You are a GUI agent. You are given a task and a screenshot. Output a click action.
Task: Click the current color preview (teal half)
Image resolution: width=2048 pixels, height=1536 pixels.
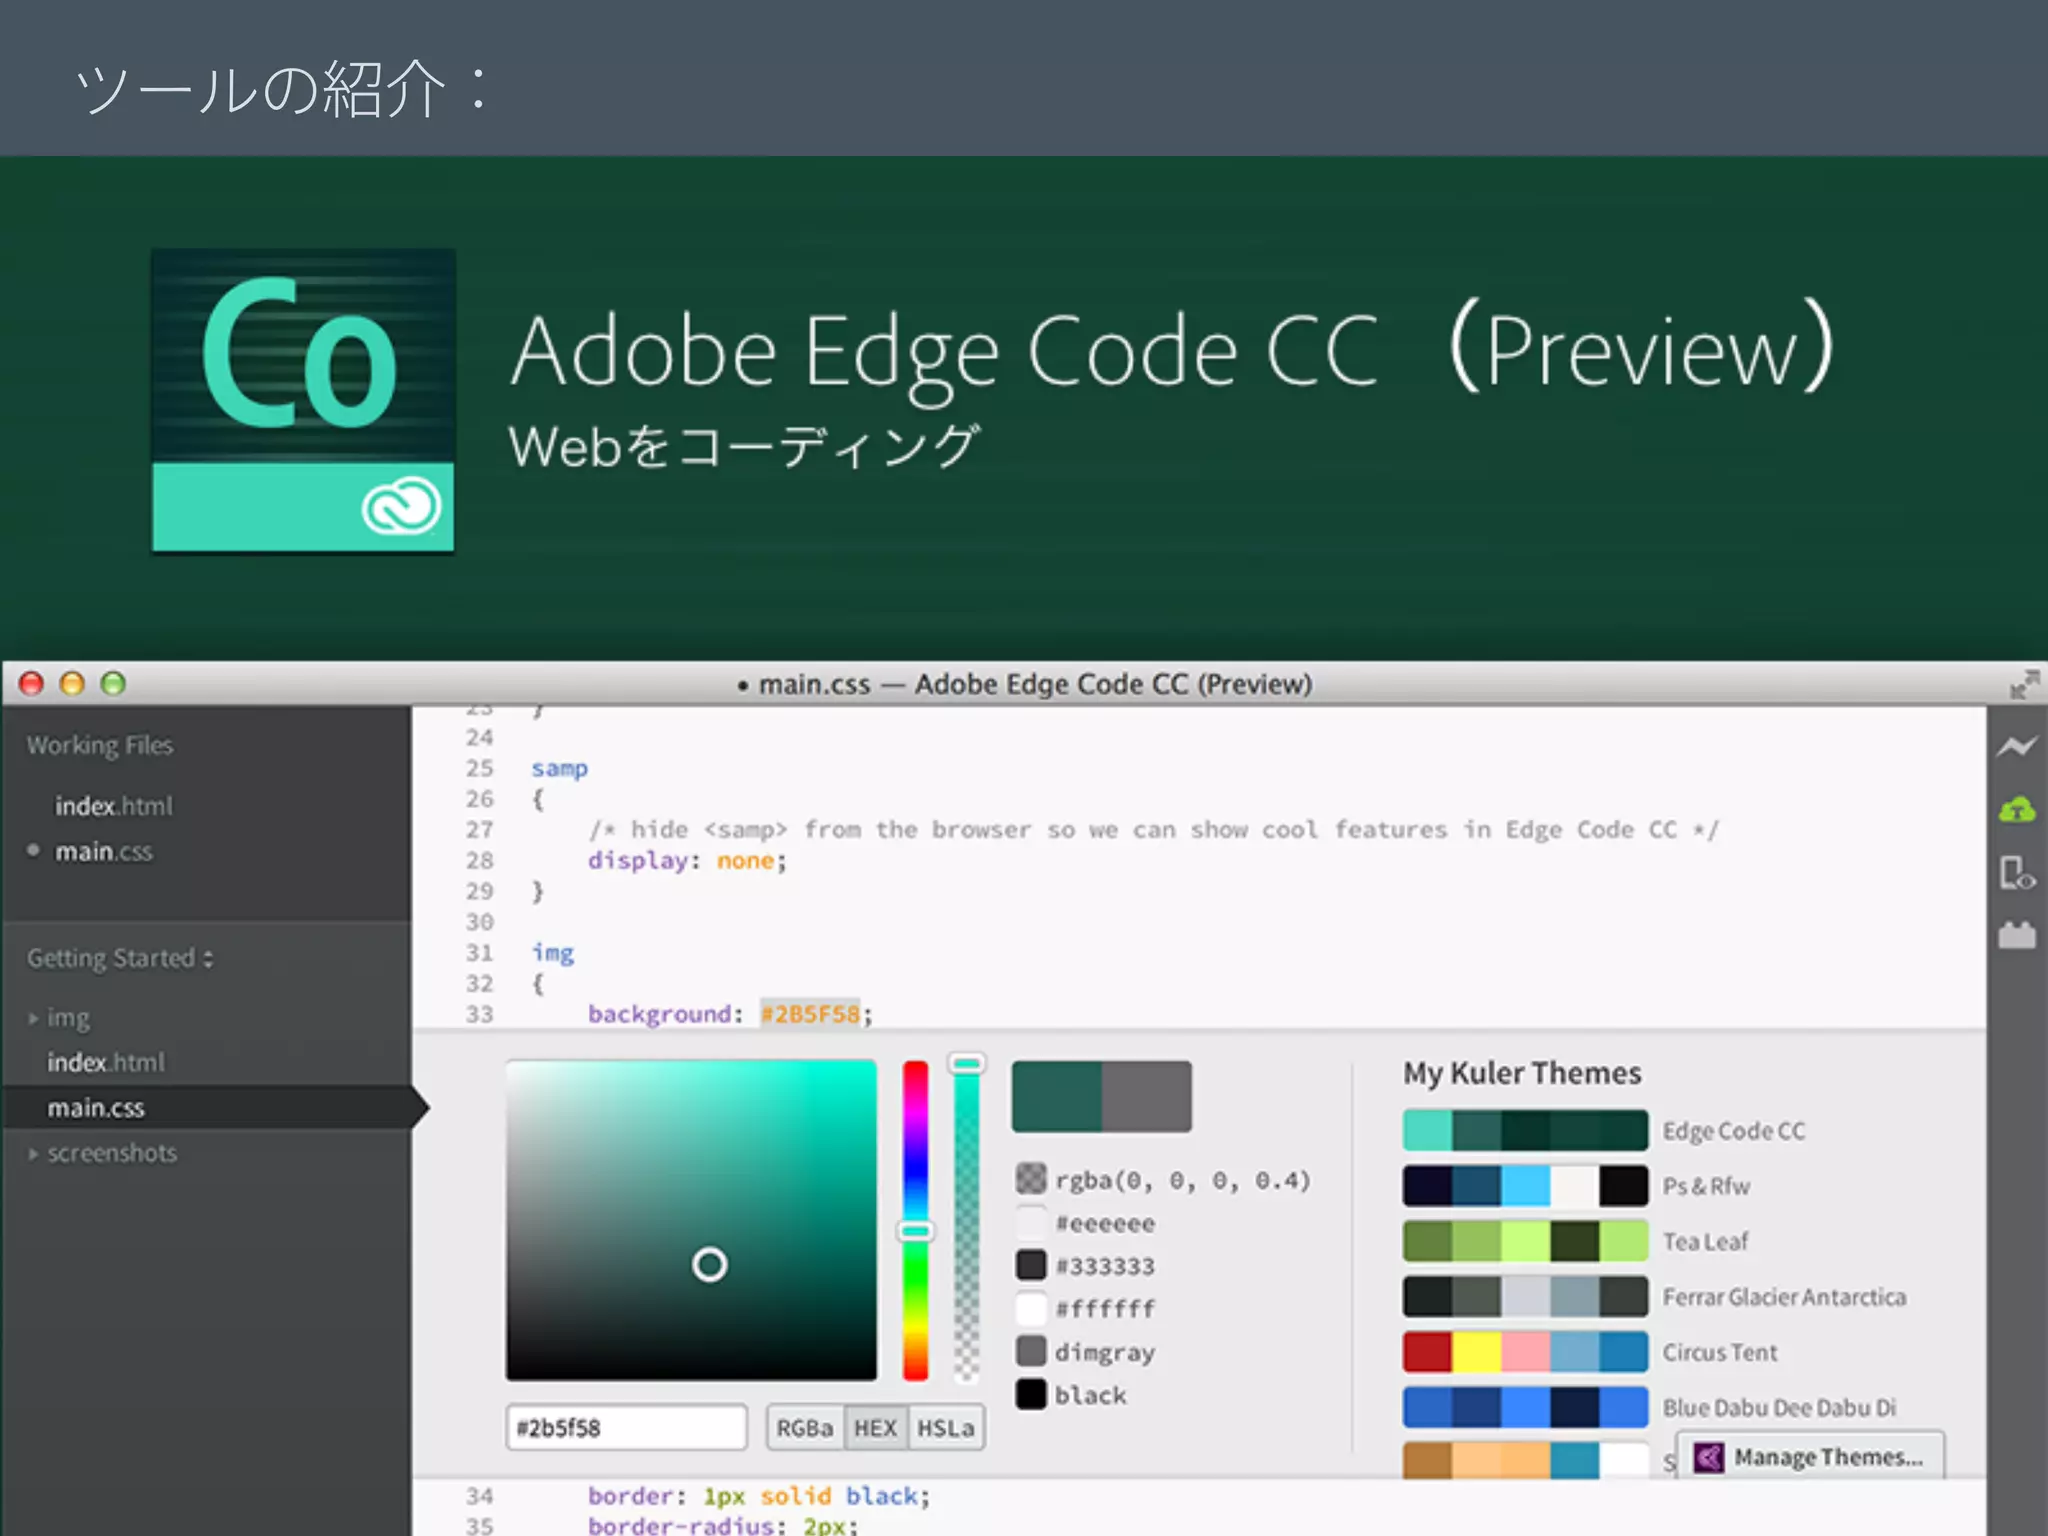1057,1097
